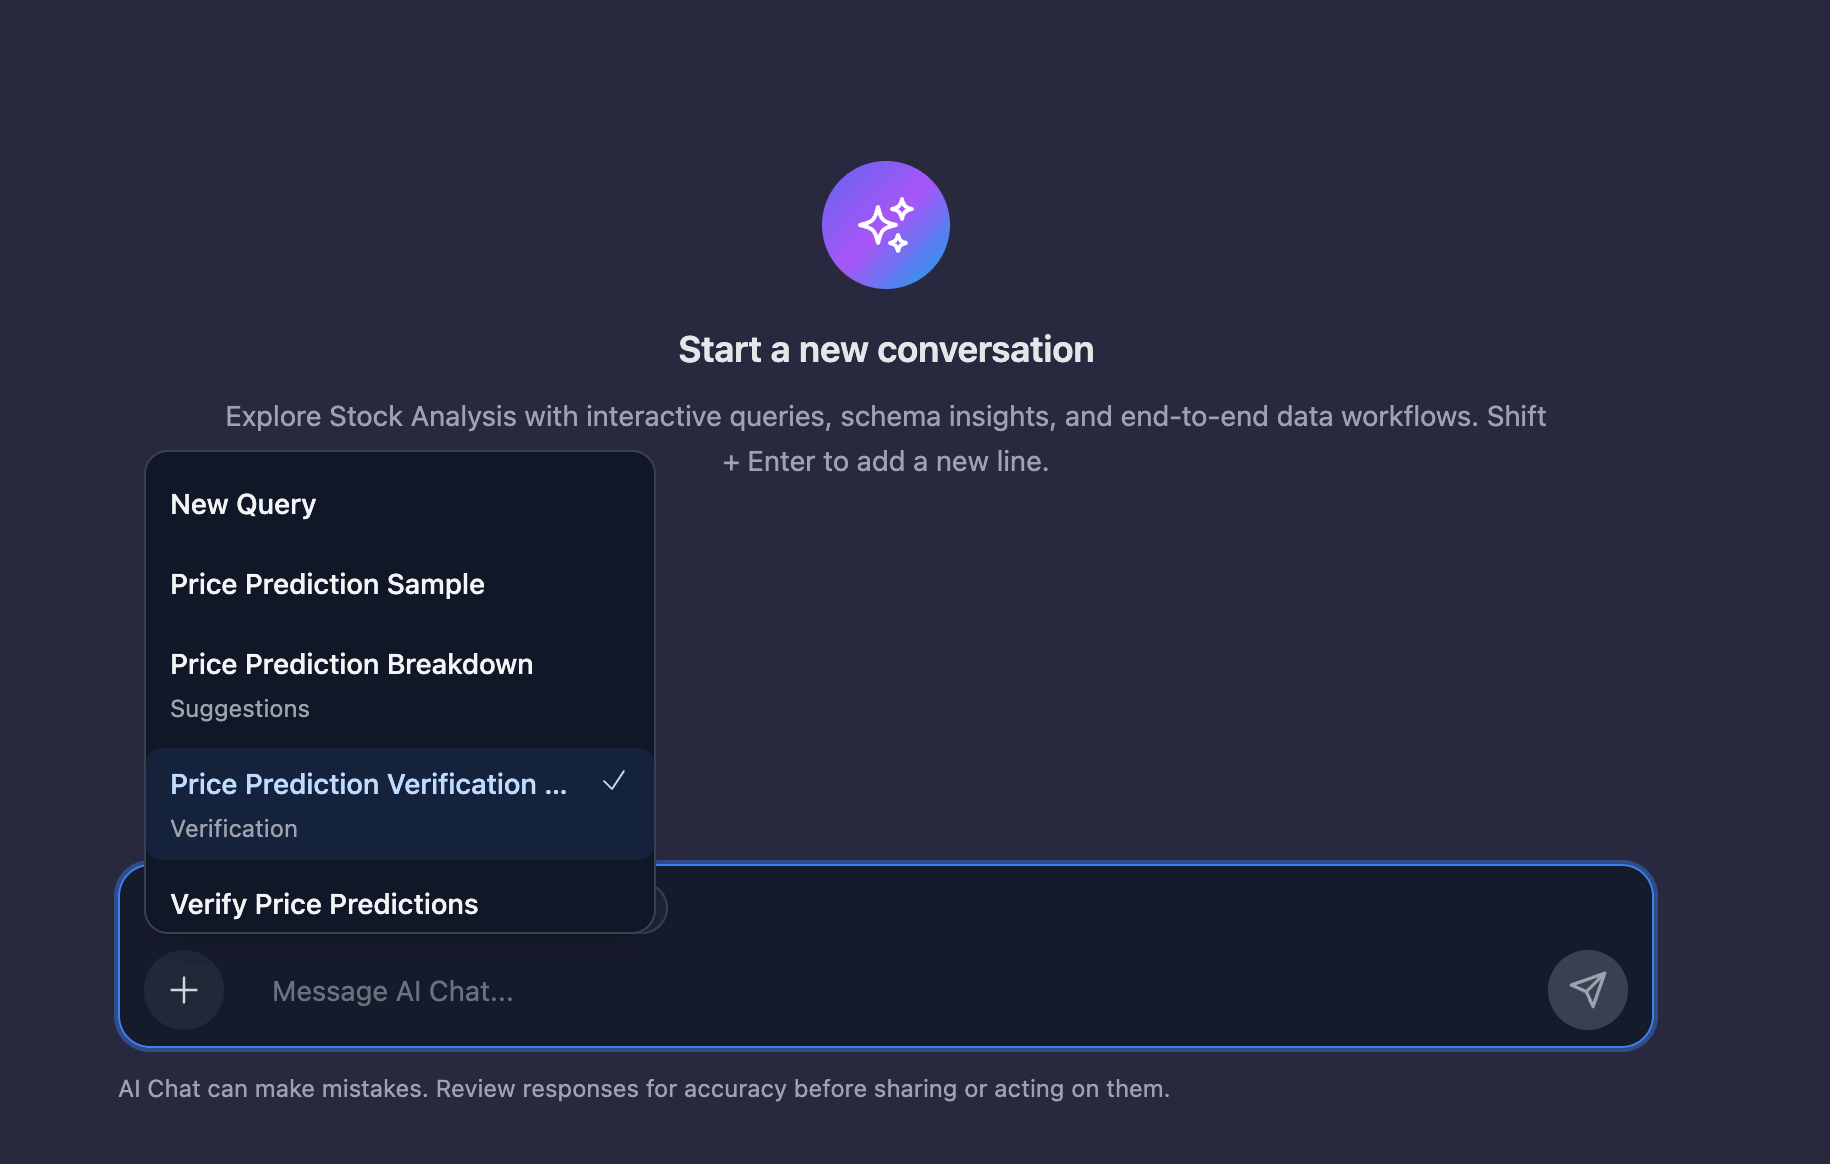Click blank chat box space left of send button
The width and height of the screenshot is (1830, 1164).
pos(1300,990)
